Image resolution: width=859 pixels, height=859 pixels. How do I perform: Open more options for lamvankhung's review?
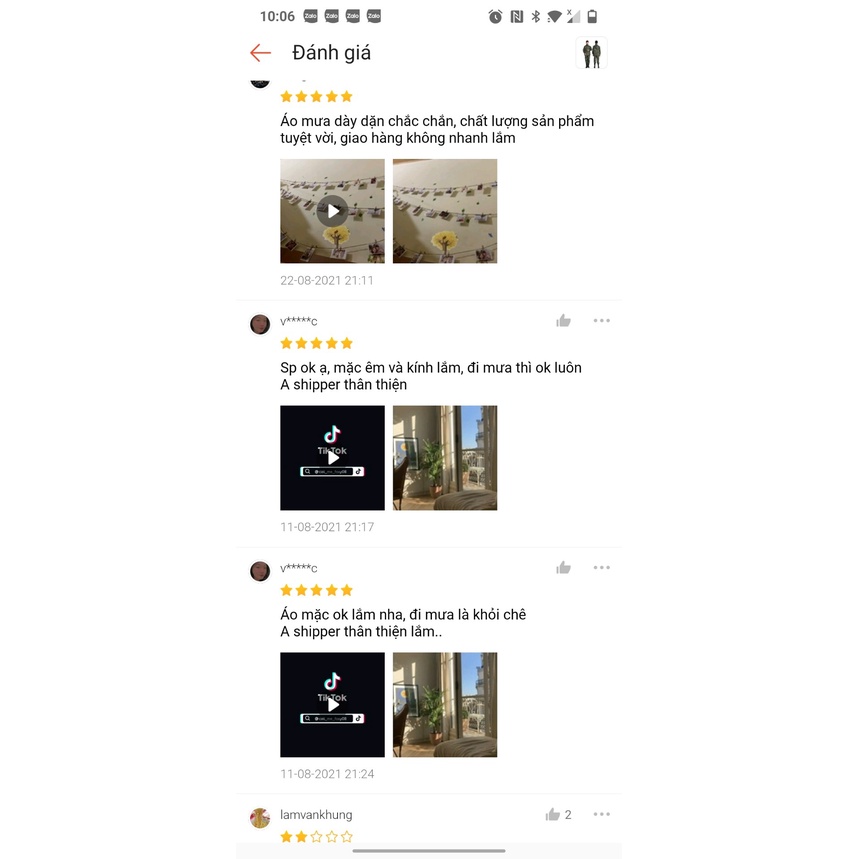(x=602, y=814)
